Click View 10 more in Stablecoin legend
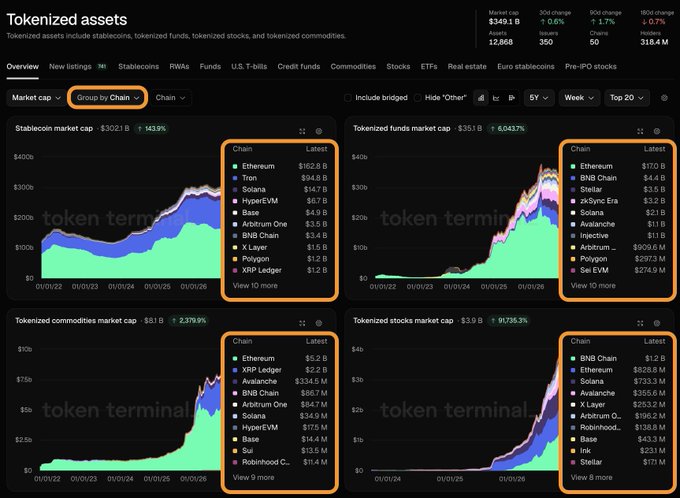680x498 pixels. pos(255,285)
